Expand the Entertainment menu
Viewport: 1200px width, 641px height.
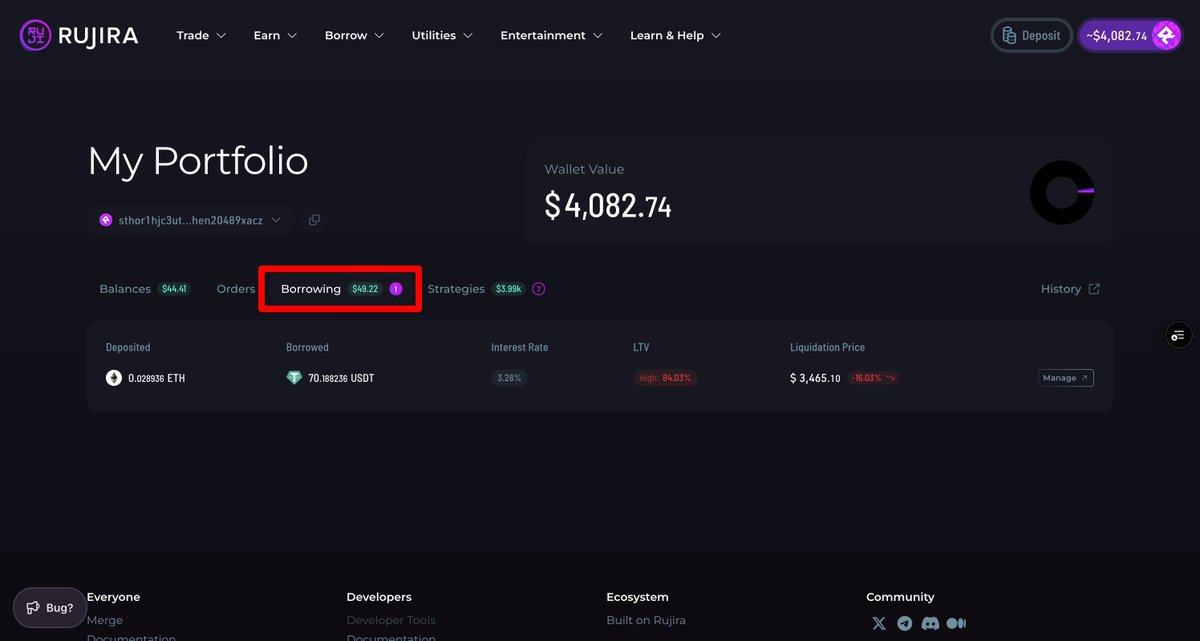tap(551, 35)
